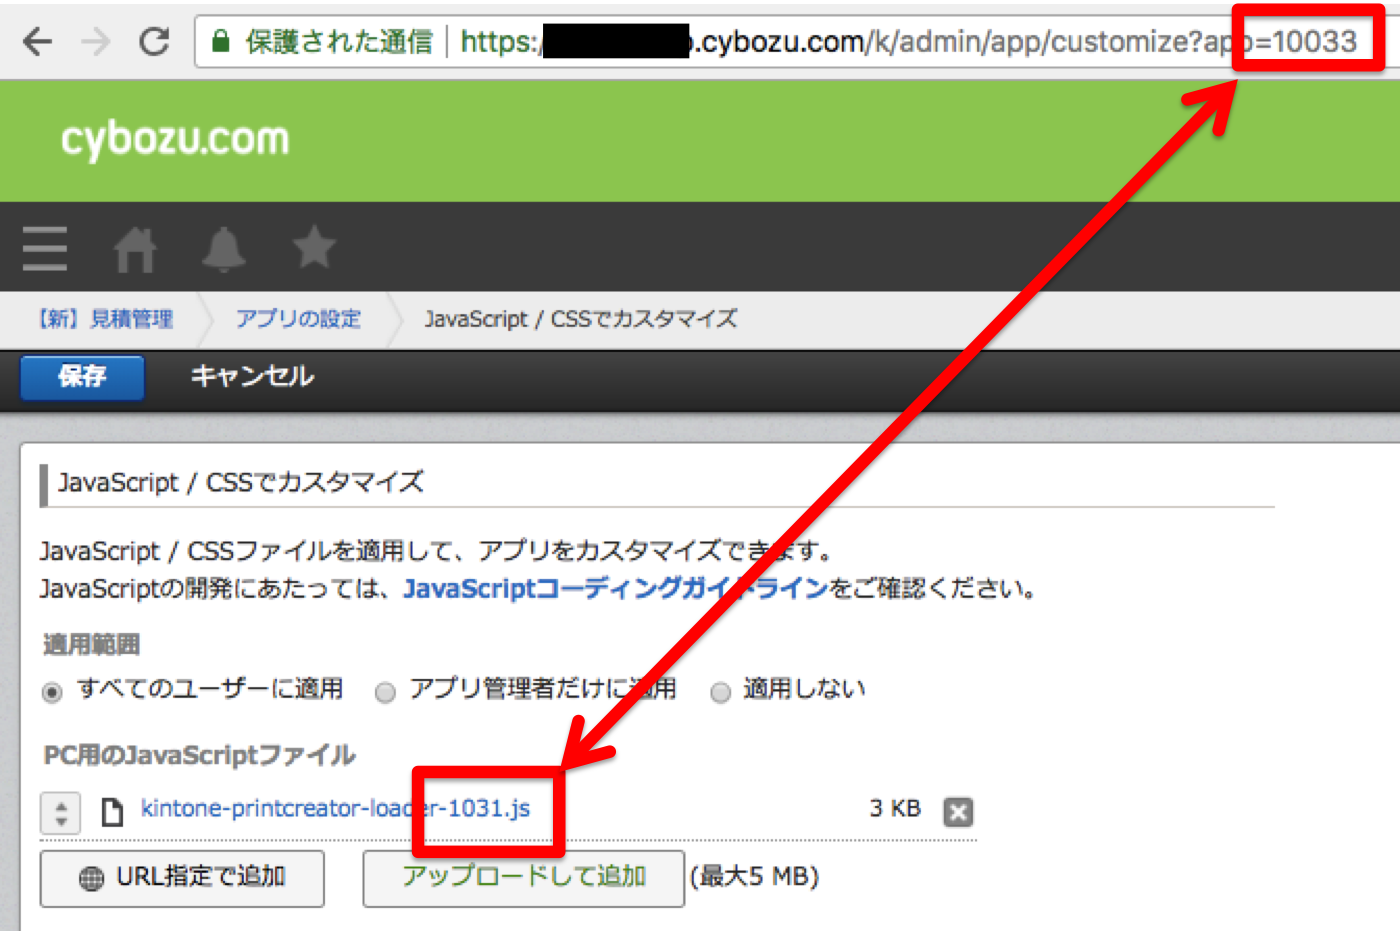Click URL指定で追加 button

(182, 878)
